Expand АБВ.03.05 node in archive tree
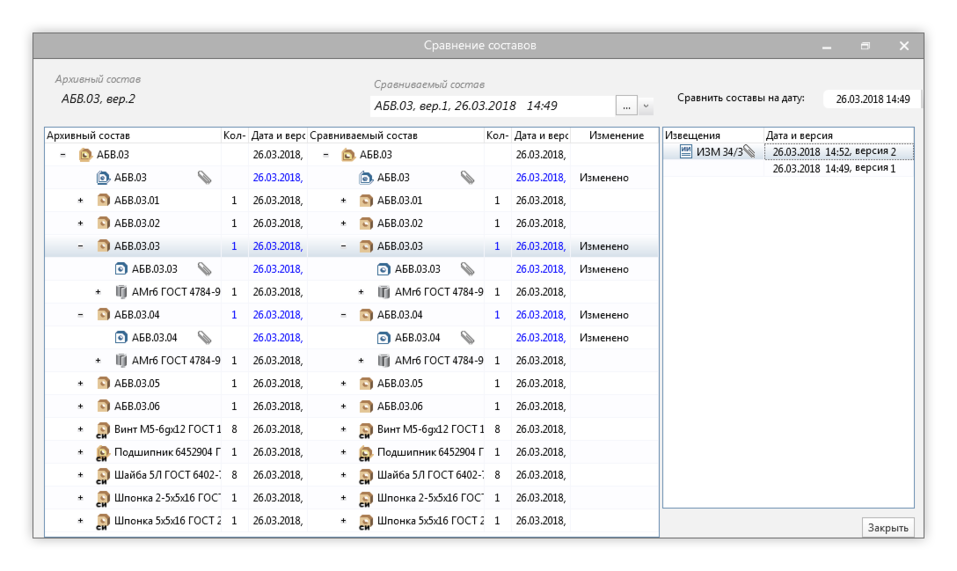957x571 pixels. click(81, 384)
